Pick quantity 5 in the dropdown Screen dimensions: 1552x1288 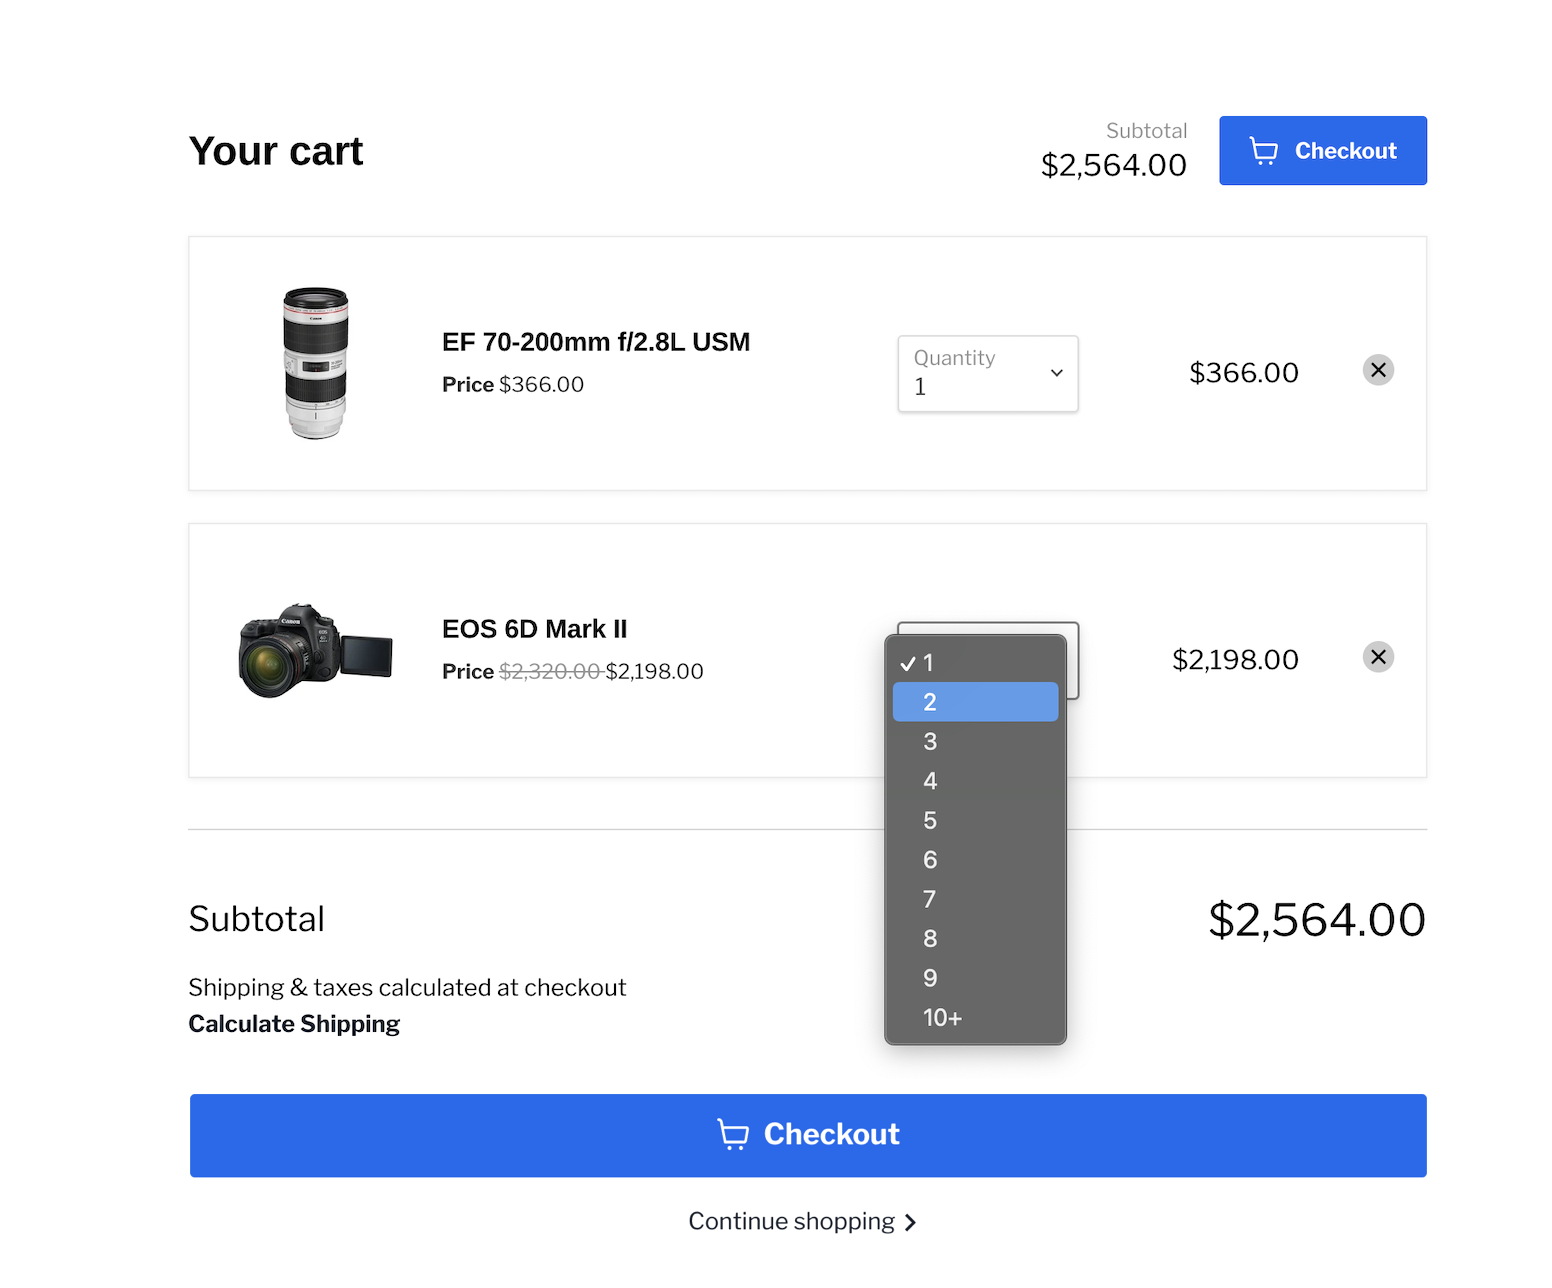[x=975, y=820]
